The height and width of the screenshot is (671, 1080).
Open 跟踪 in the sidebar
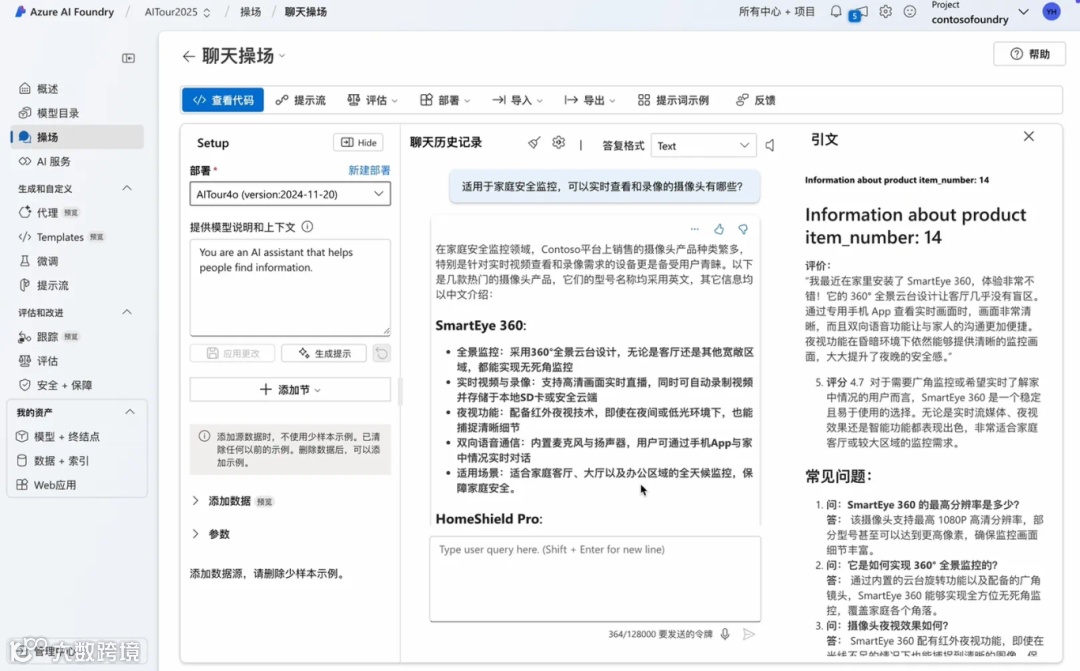[x=77, y=337]
